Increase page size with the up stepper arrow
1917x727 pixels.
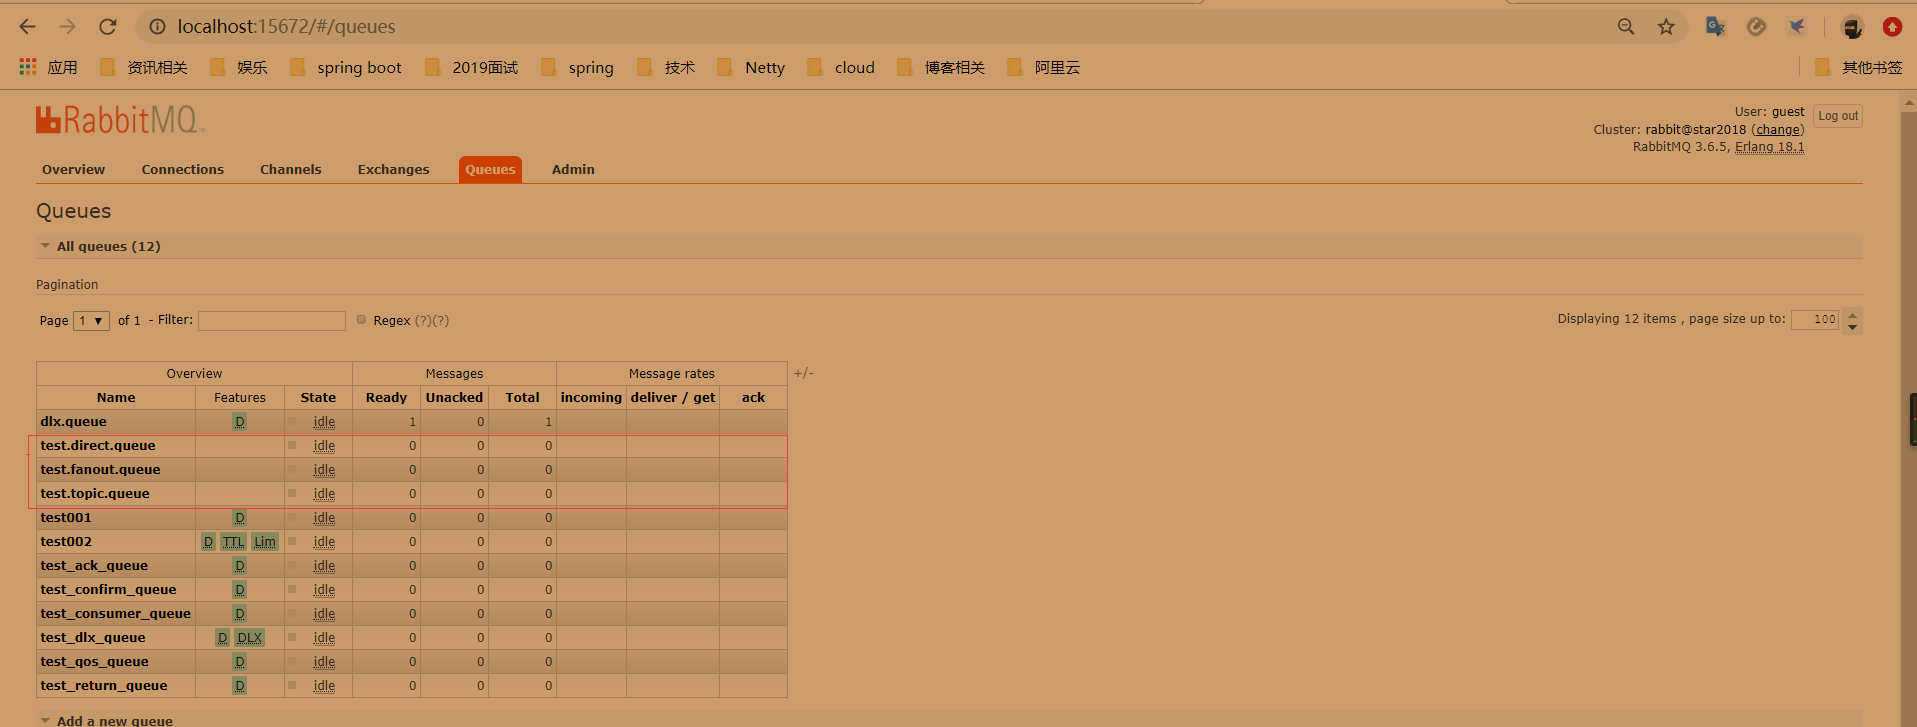point(1852,314)
